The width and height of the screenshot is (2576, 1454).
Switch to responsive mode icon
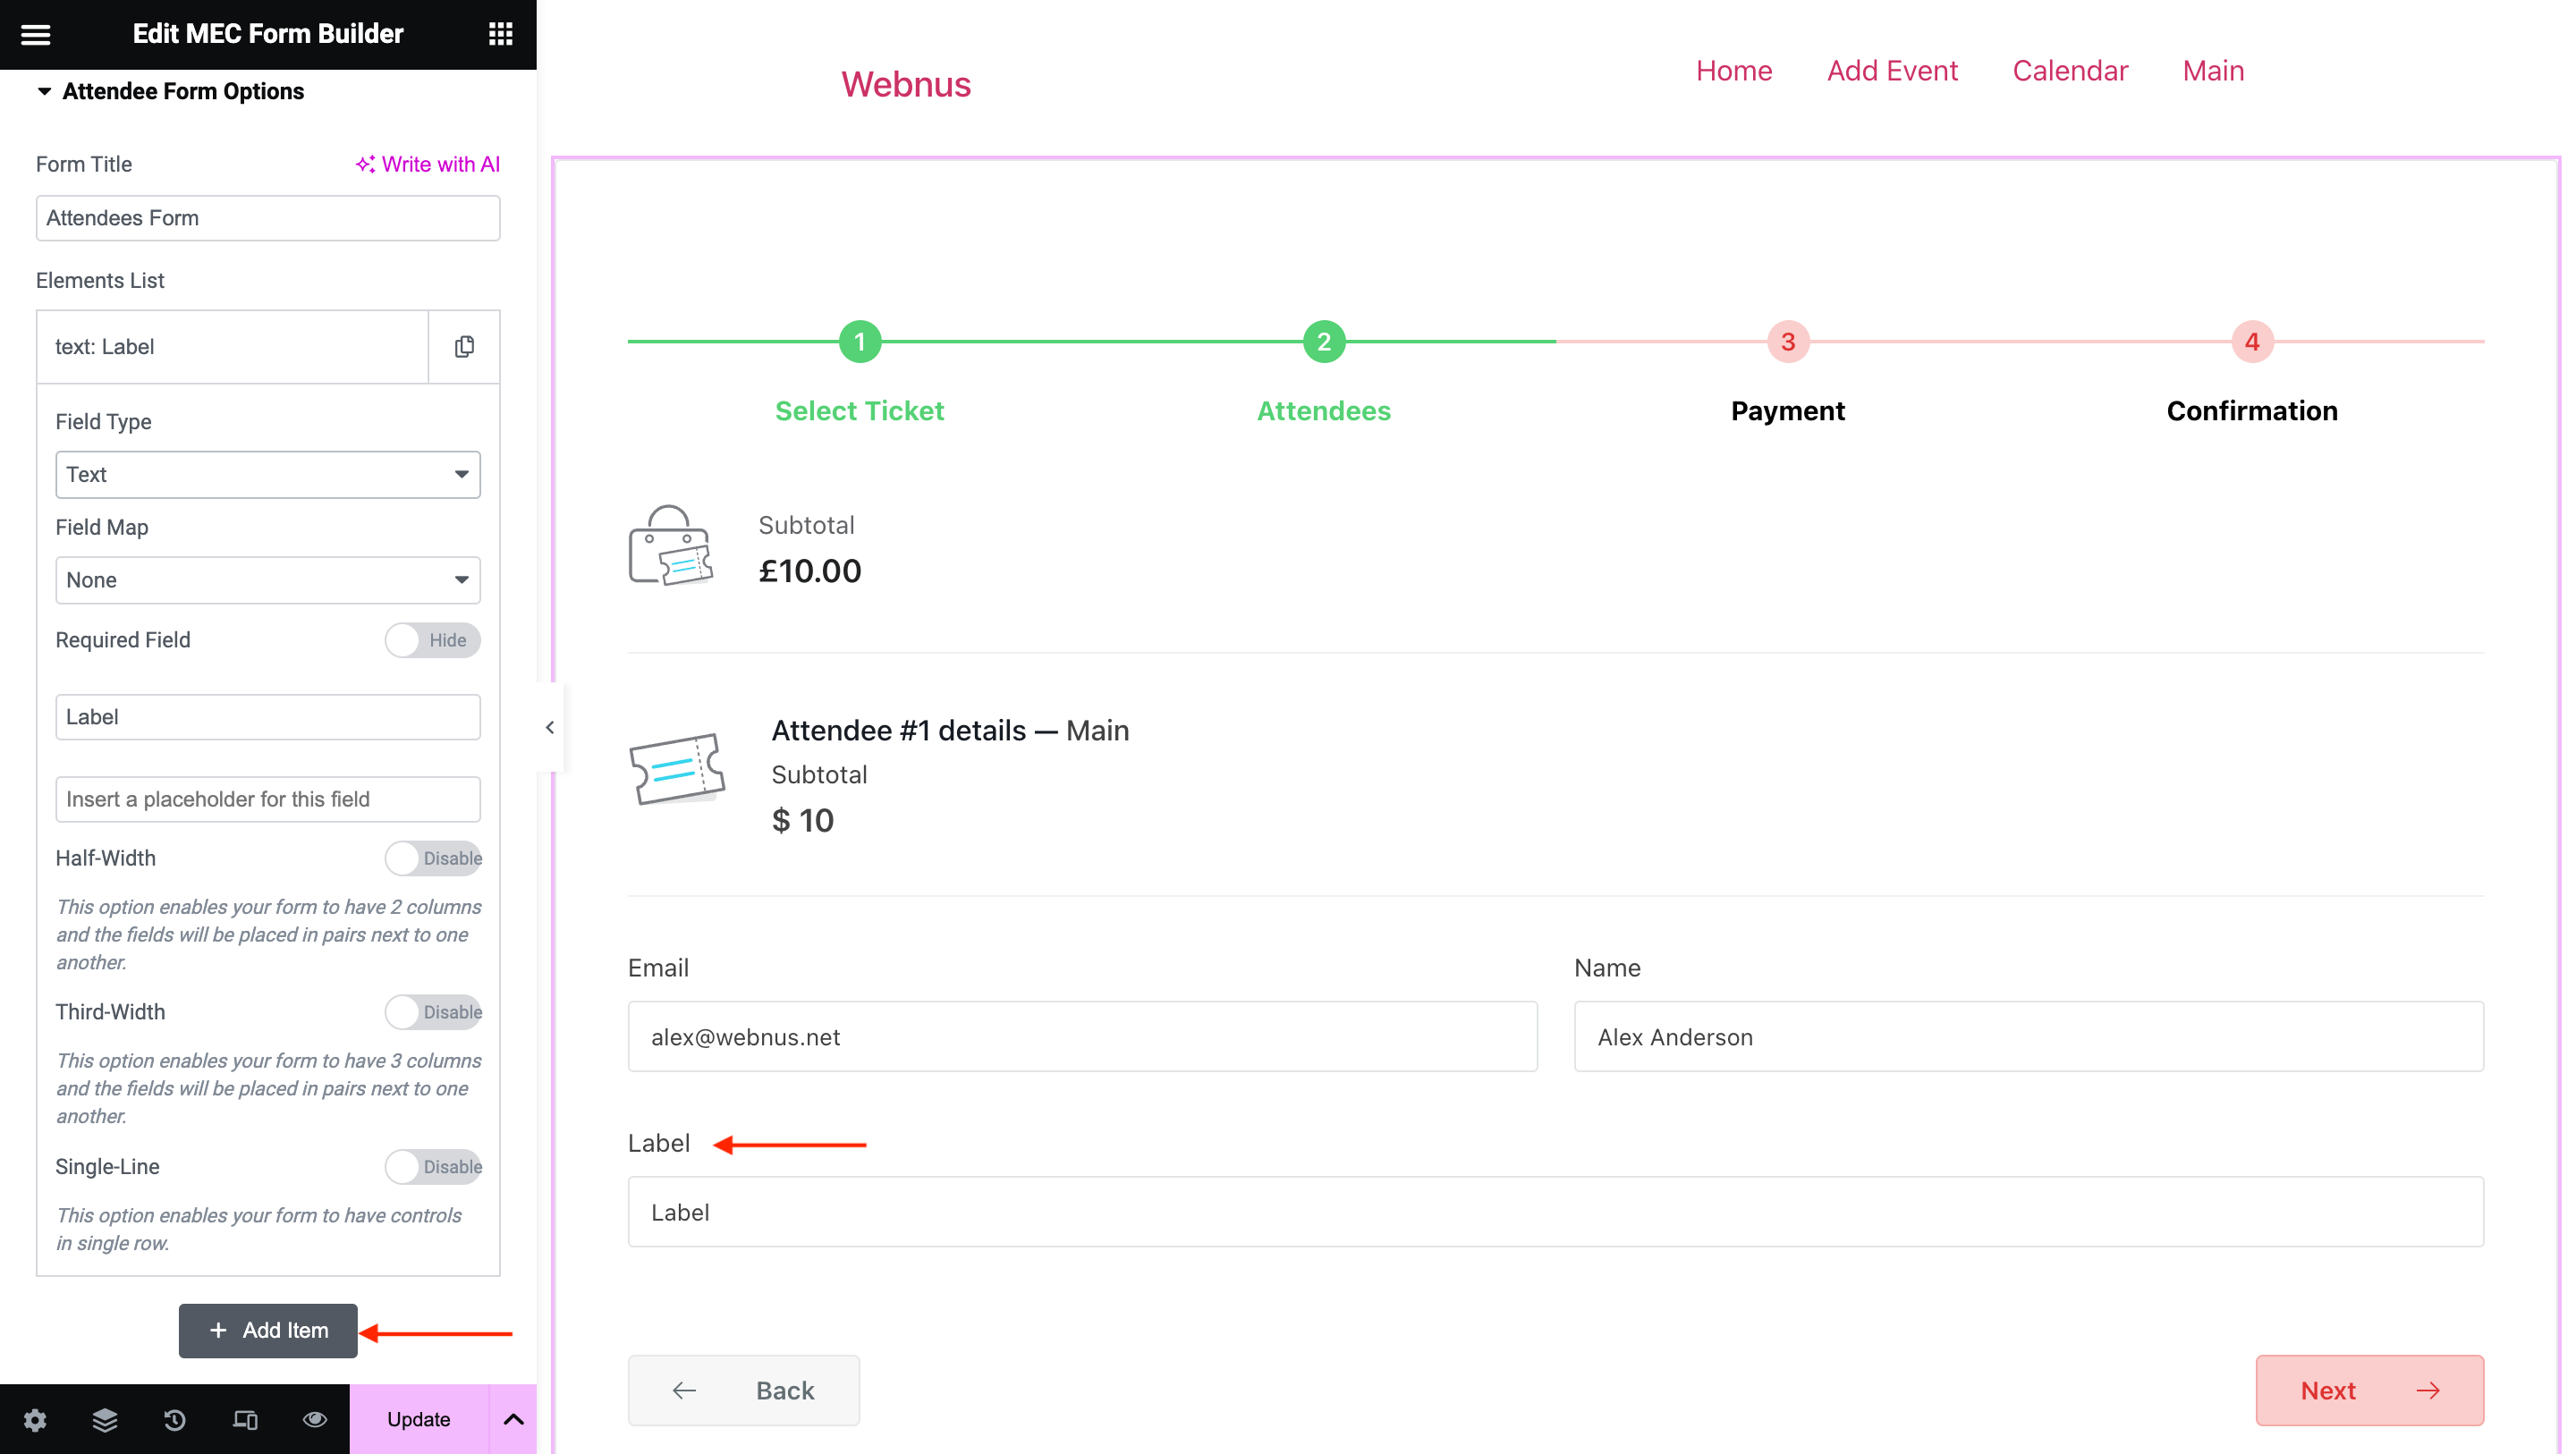[245, 1419]
